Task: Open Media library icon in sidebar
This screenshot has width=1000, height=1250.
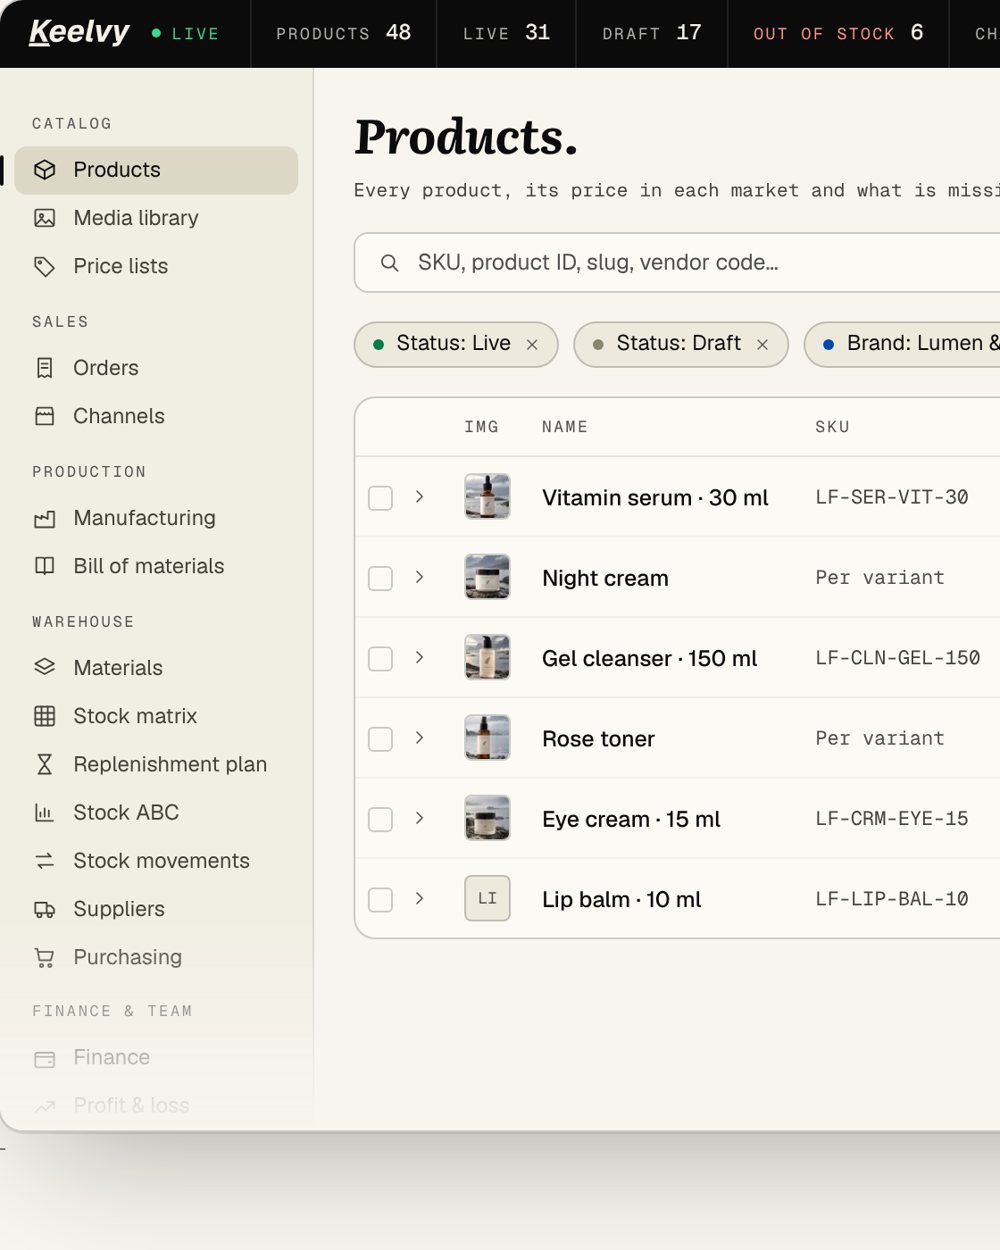Action: pyautogui.click(x=45, y=218)
